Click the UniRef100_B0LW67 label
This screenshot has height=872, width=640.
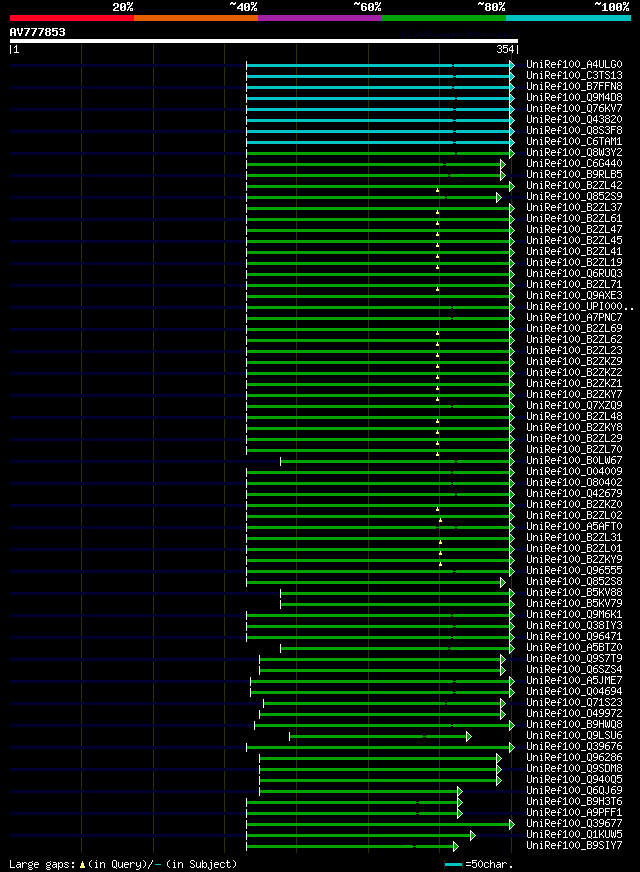[x=574, y=460]
